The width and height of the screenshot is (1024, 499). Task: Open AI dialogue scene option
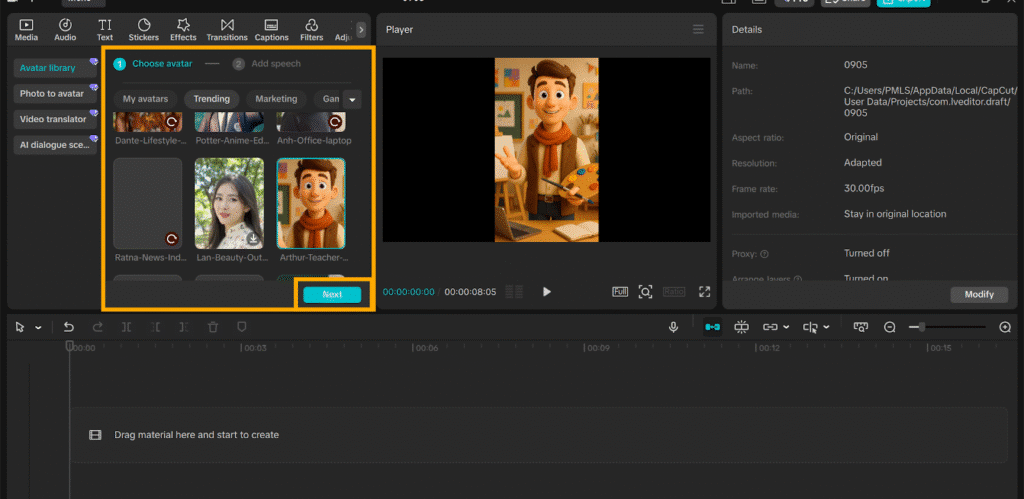pos(55,145)
